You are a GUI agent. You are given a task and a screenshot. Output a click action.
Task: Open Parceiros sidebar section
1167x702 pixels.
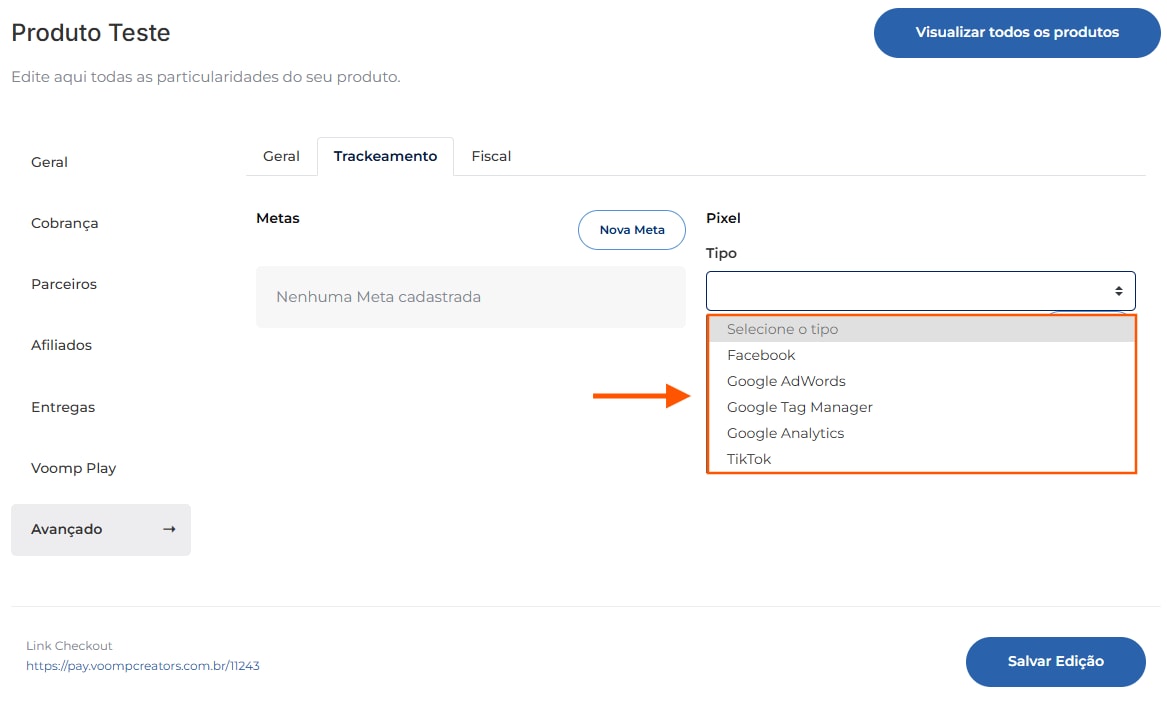click(64, 284)
